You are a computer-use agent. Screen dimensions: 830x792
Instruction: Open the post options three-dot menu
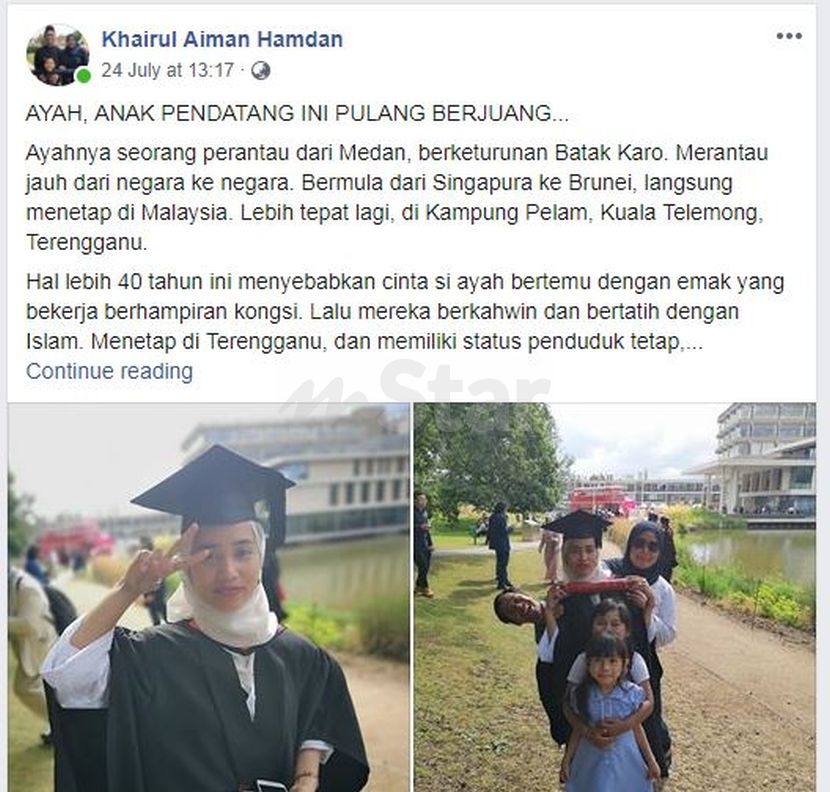(x=789, y=36)
